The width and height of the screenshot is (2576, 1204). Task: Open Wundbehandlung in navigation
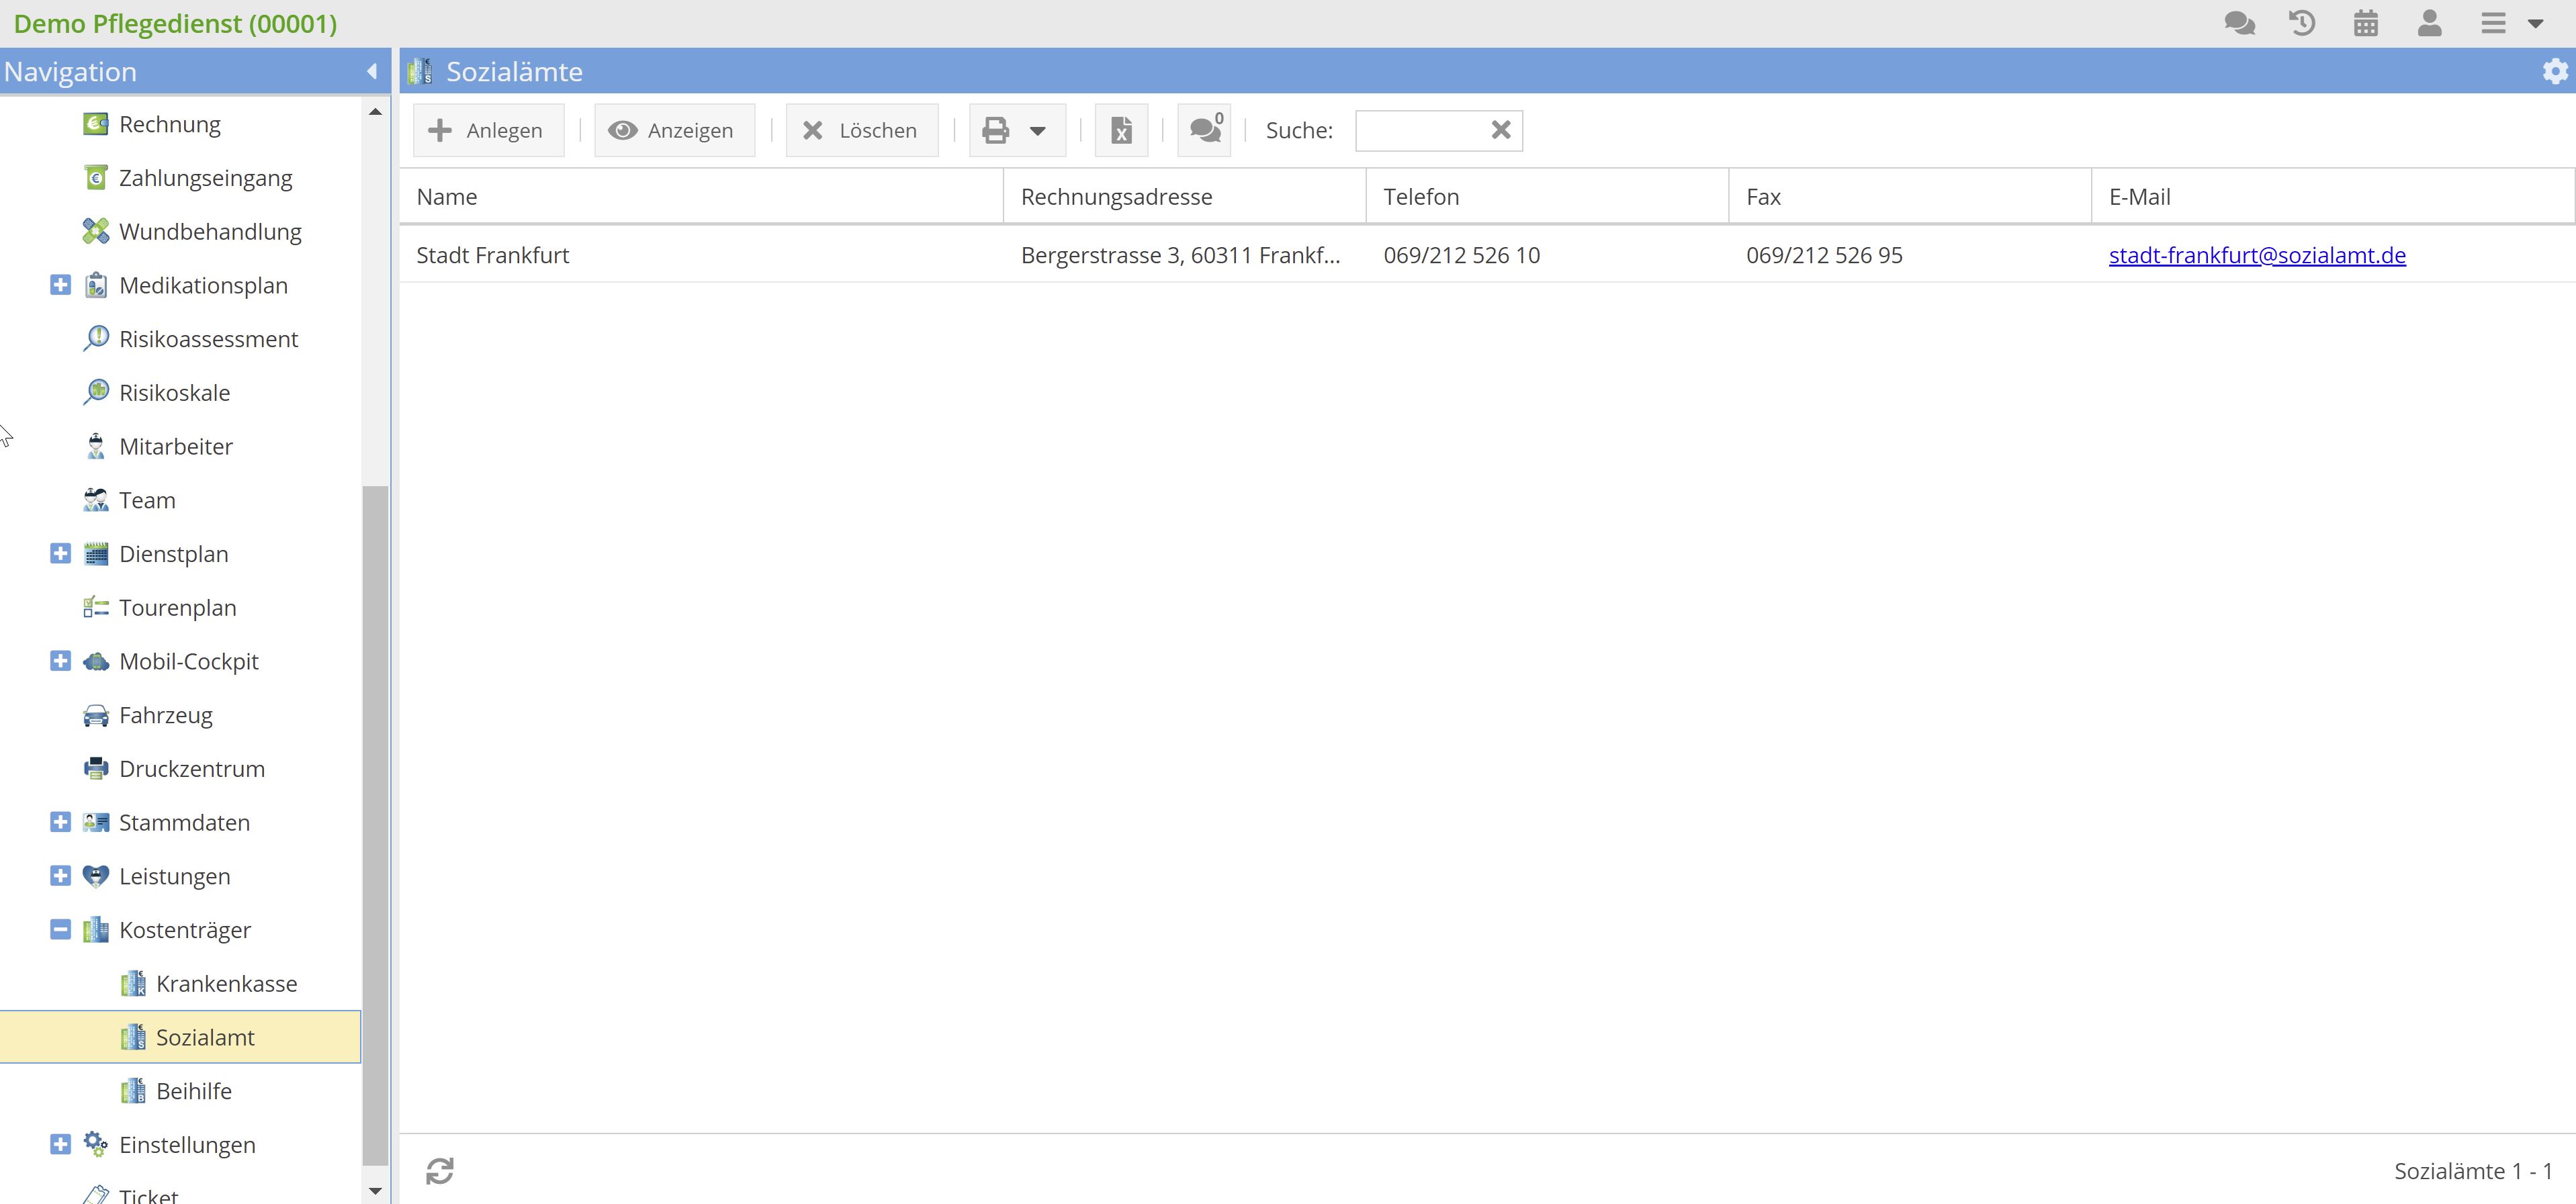pos(210,232)
